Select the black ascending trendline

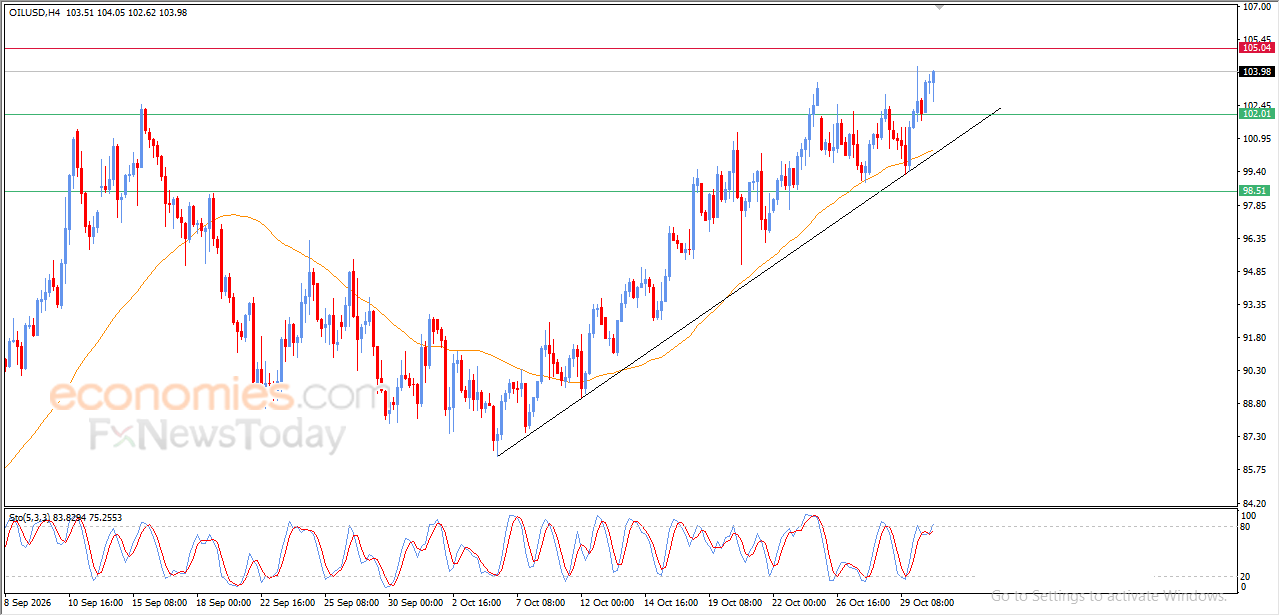pos(748,282)
